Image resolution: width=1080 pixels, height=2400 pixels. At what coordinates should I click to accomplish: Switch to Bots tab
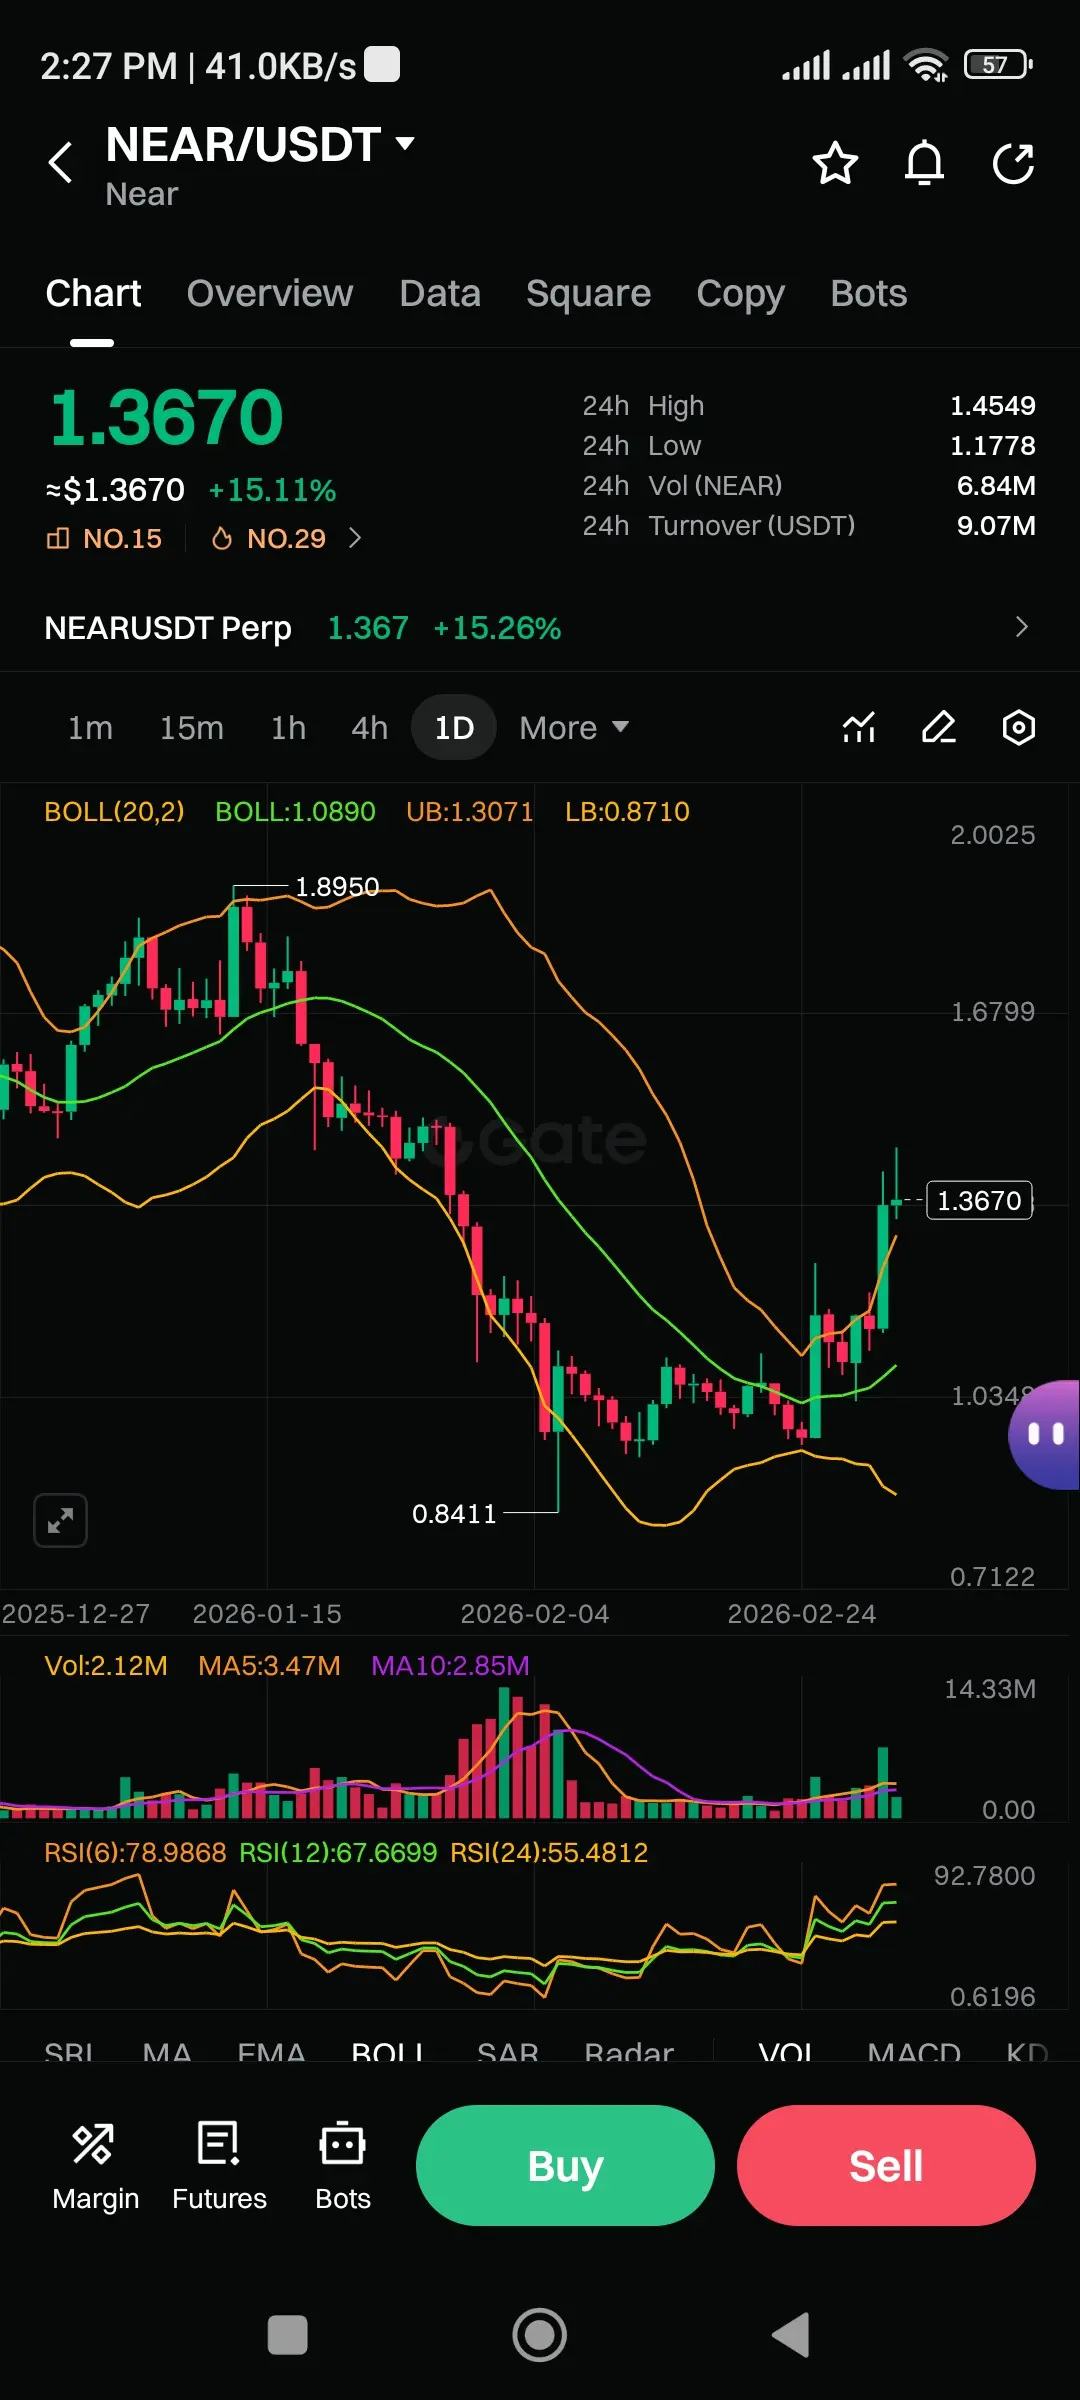coord(869,294)
